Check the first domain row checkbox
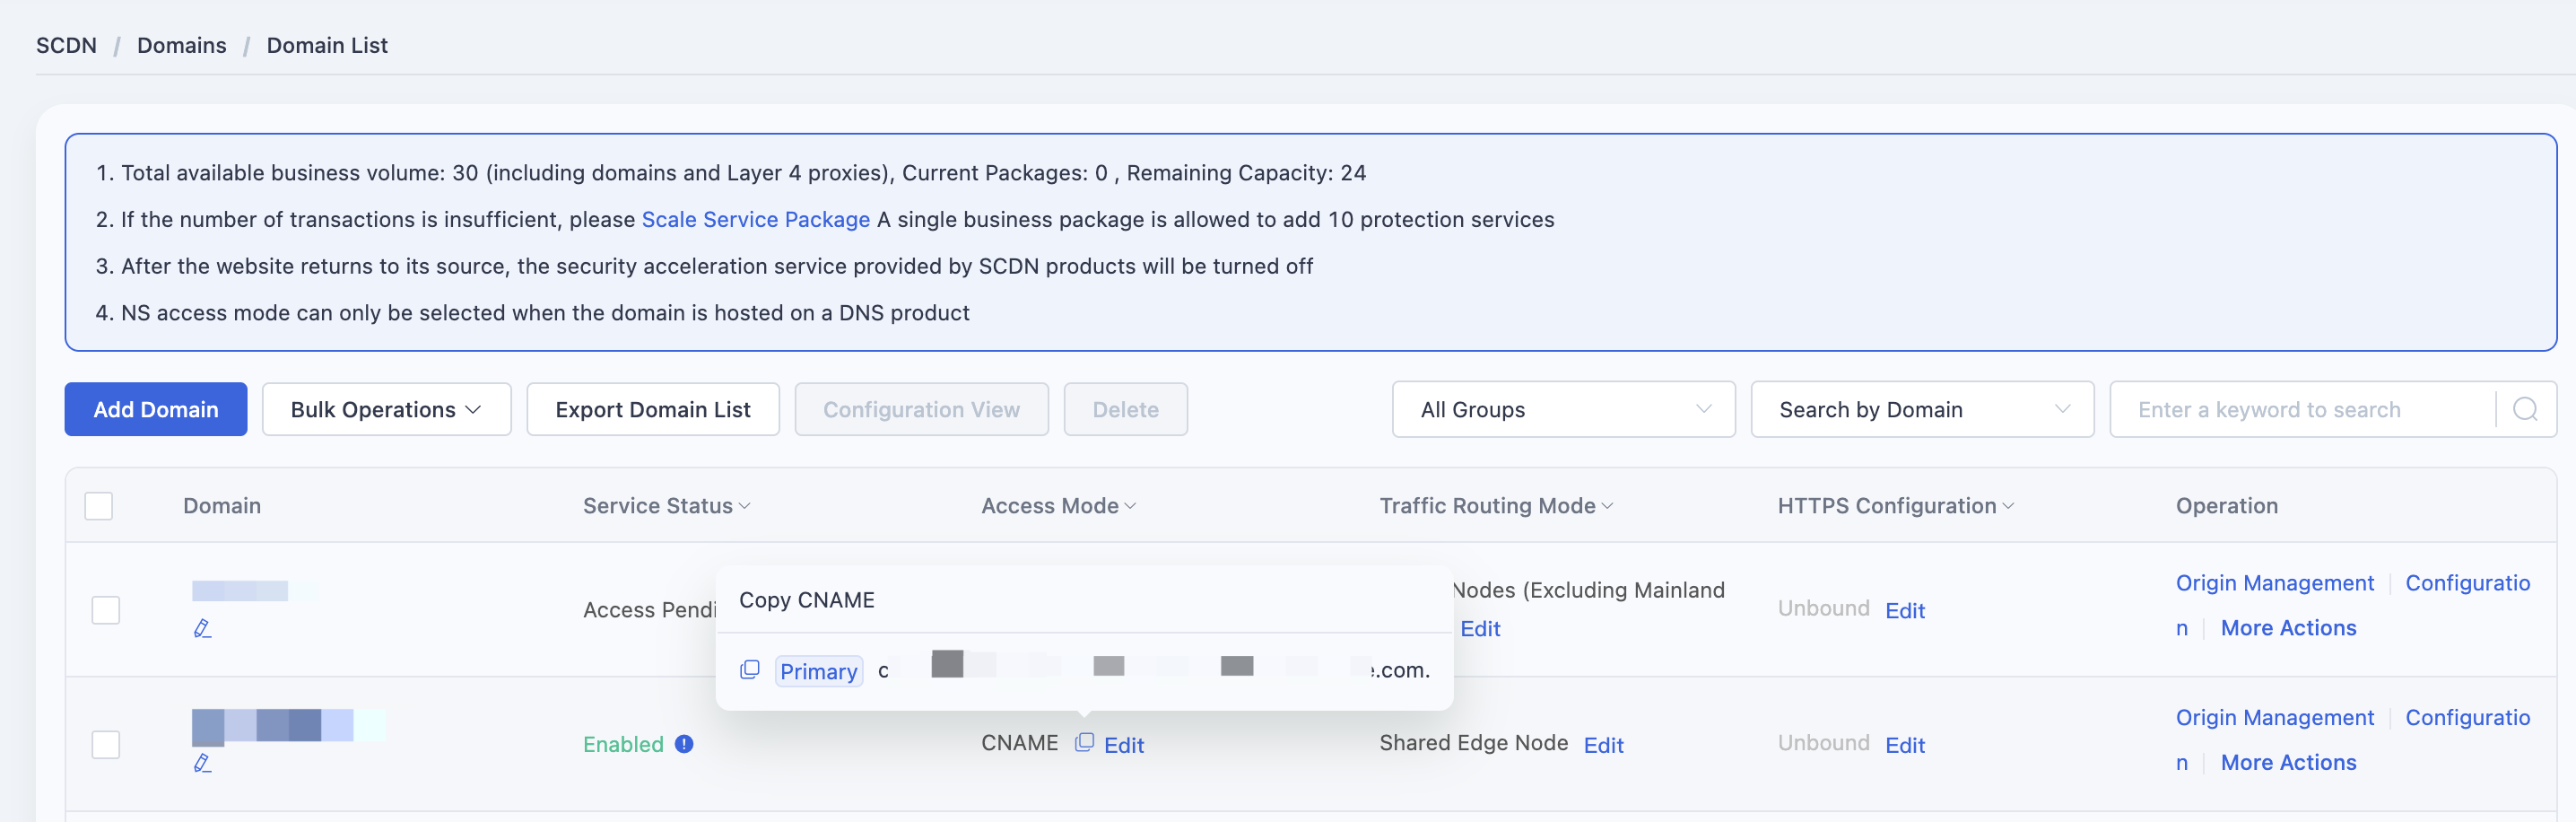Viewport: 2576px width, 822px height. (106, 610)
